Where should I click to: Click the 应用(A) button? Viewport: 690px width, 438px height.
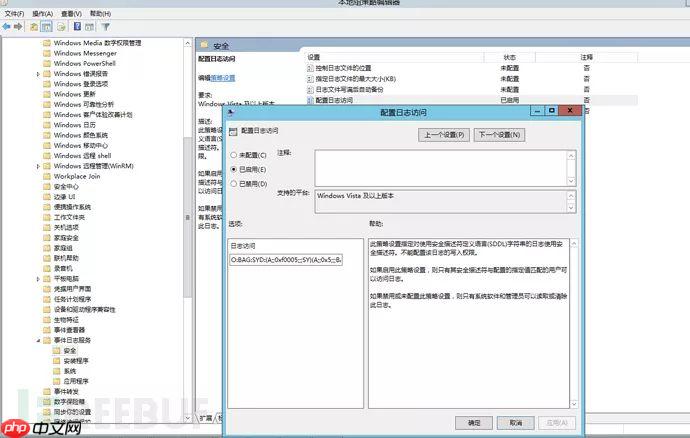557,423
